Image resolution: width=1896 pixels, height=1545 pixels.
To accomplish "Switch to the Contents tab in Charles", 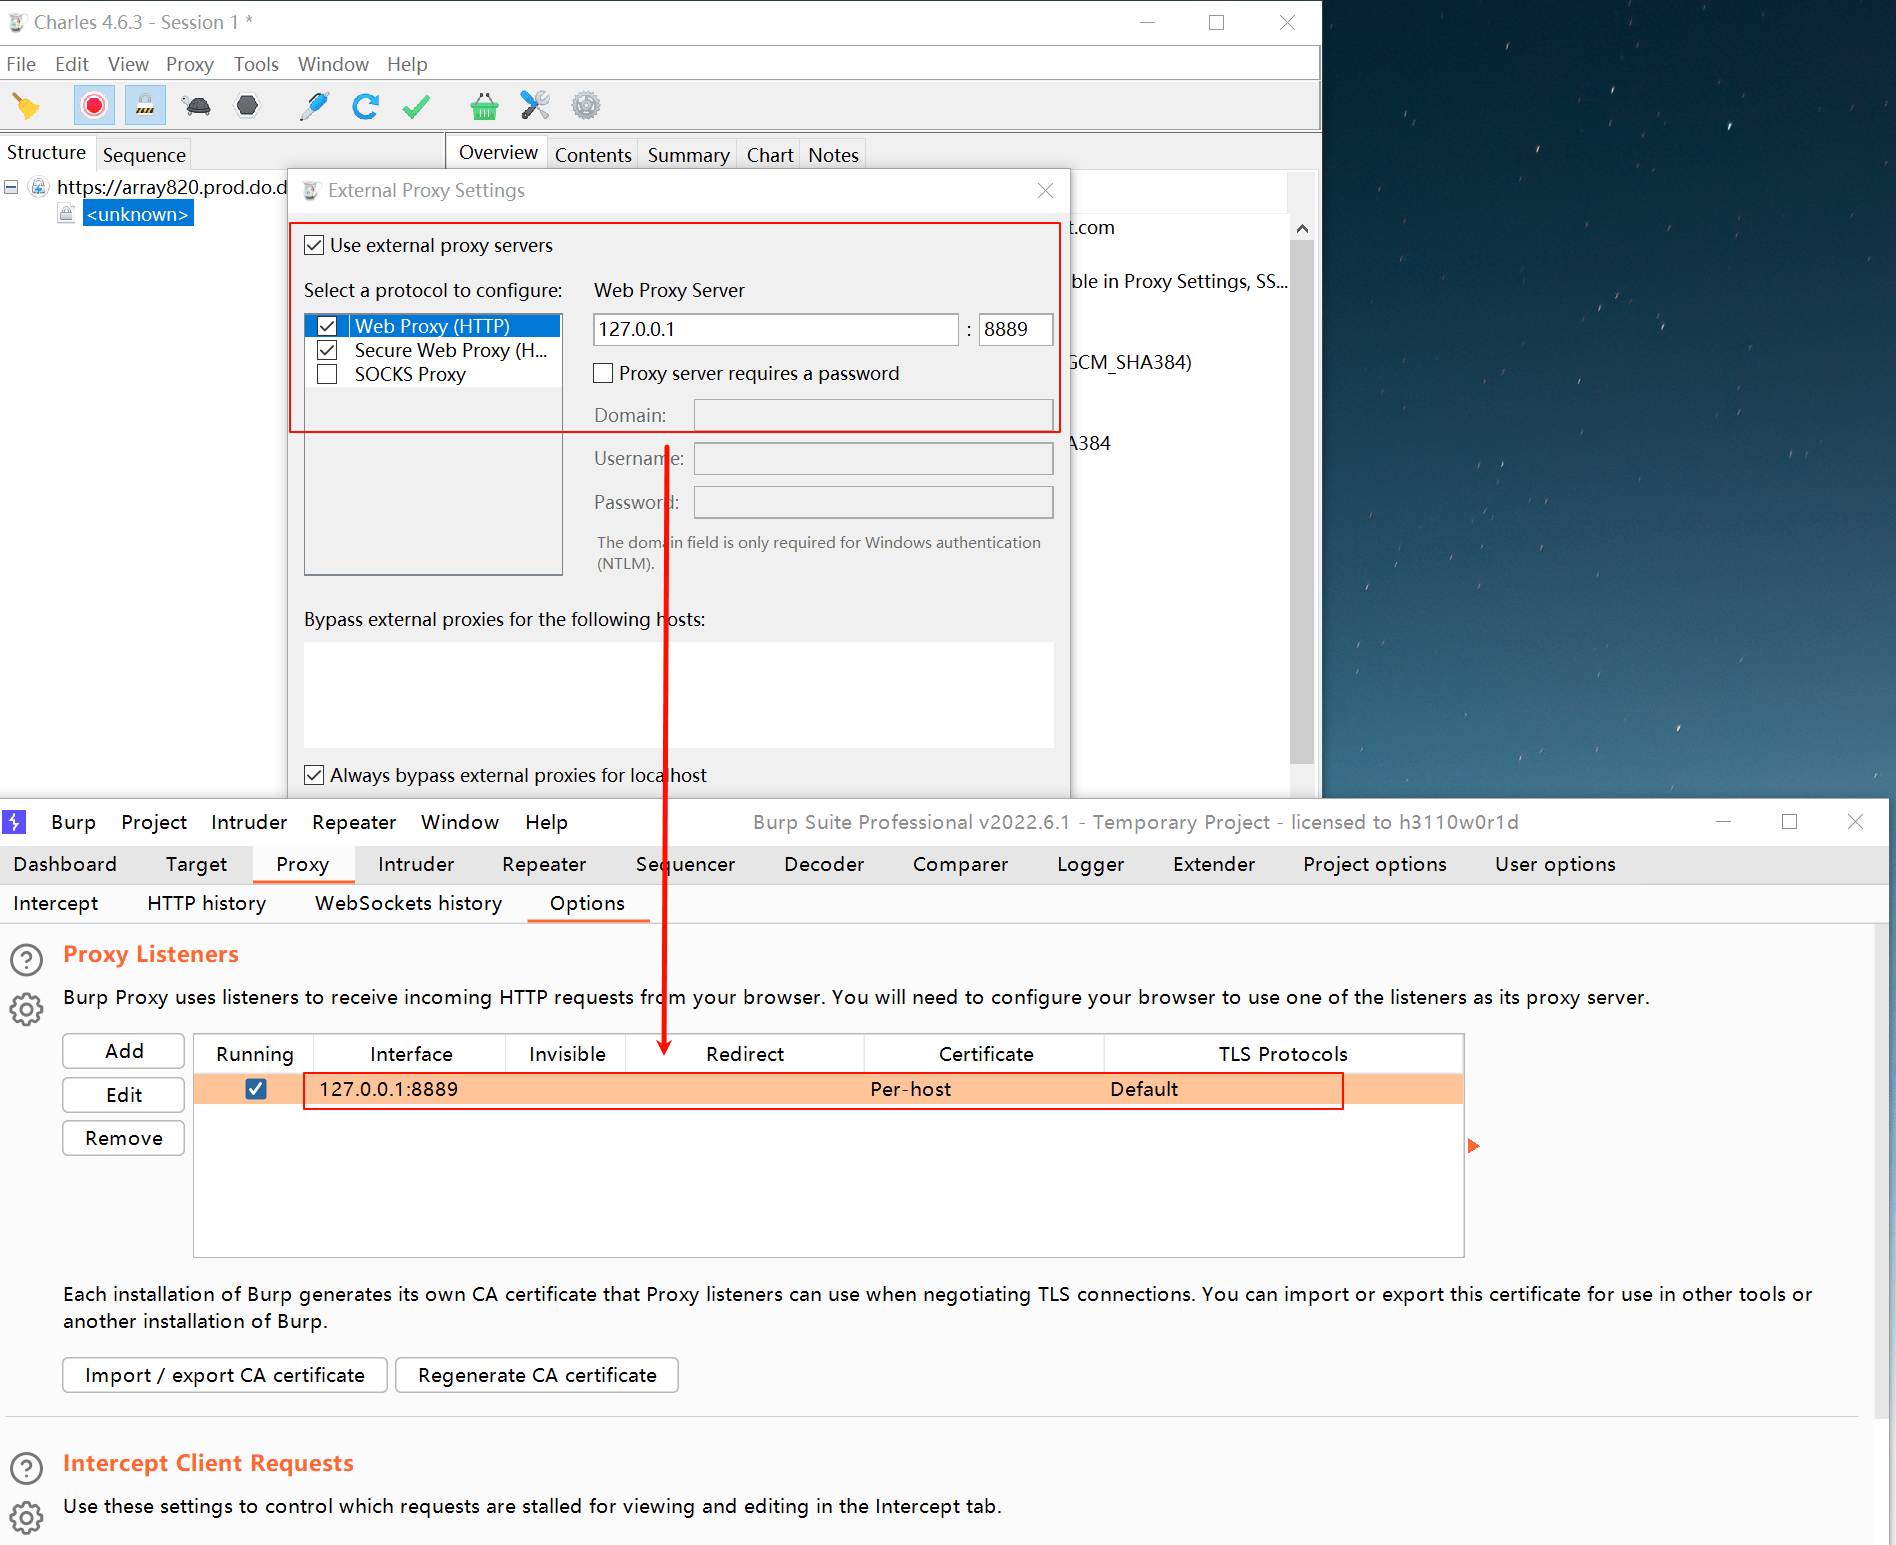I will (x=593, y=155).
